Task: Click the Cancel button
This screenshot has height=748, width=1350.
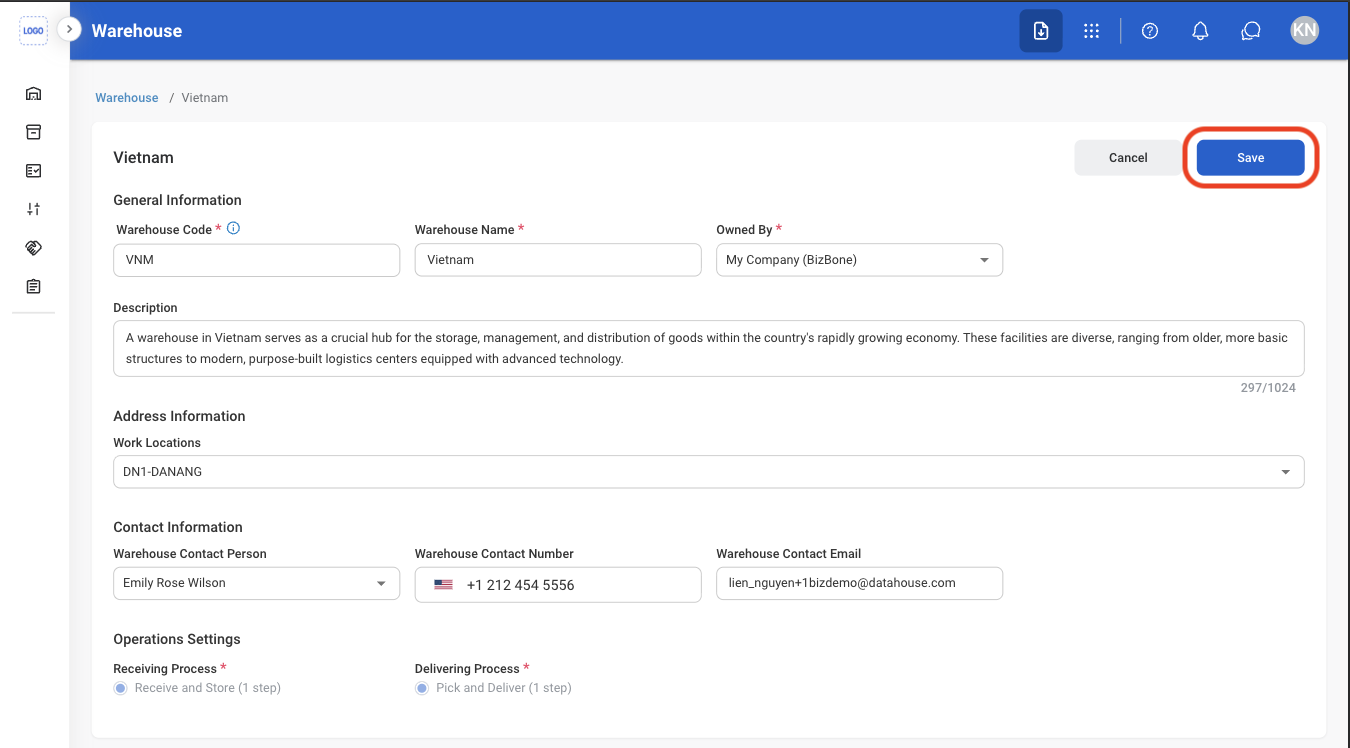Action: [x=1128, y=158]
